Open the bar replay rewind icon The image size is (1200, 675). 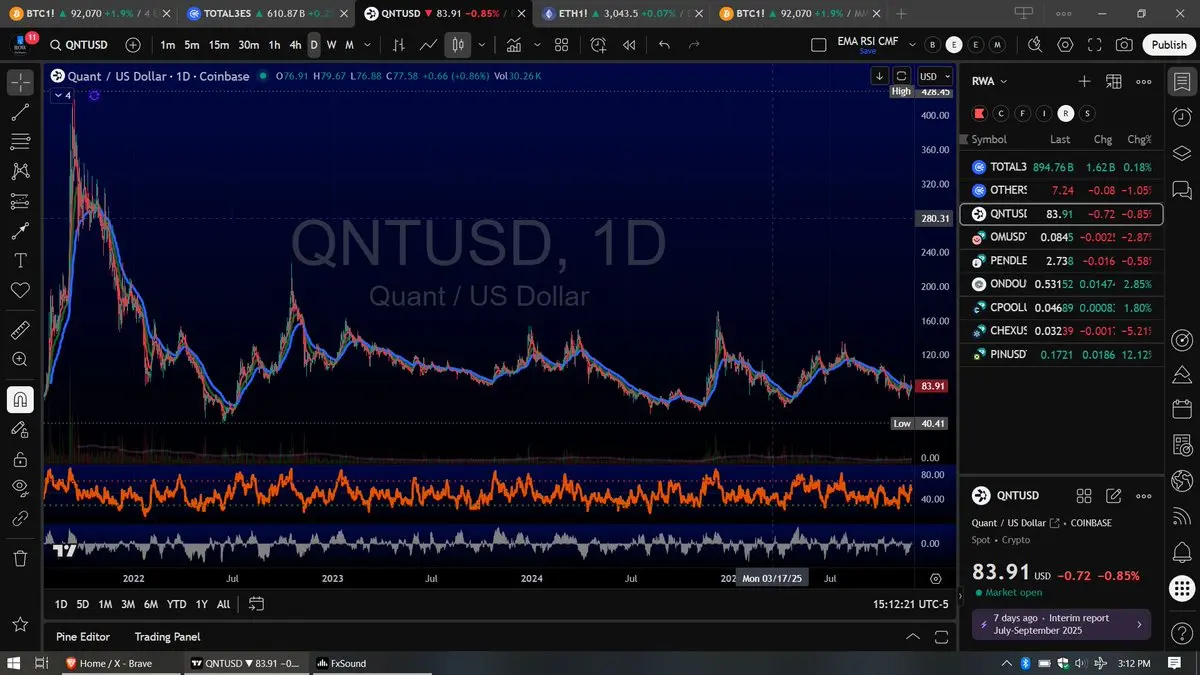coord(629,45)
